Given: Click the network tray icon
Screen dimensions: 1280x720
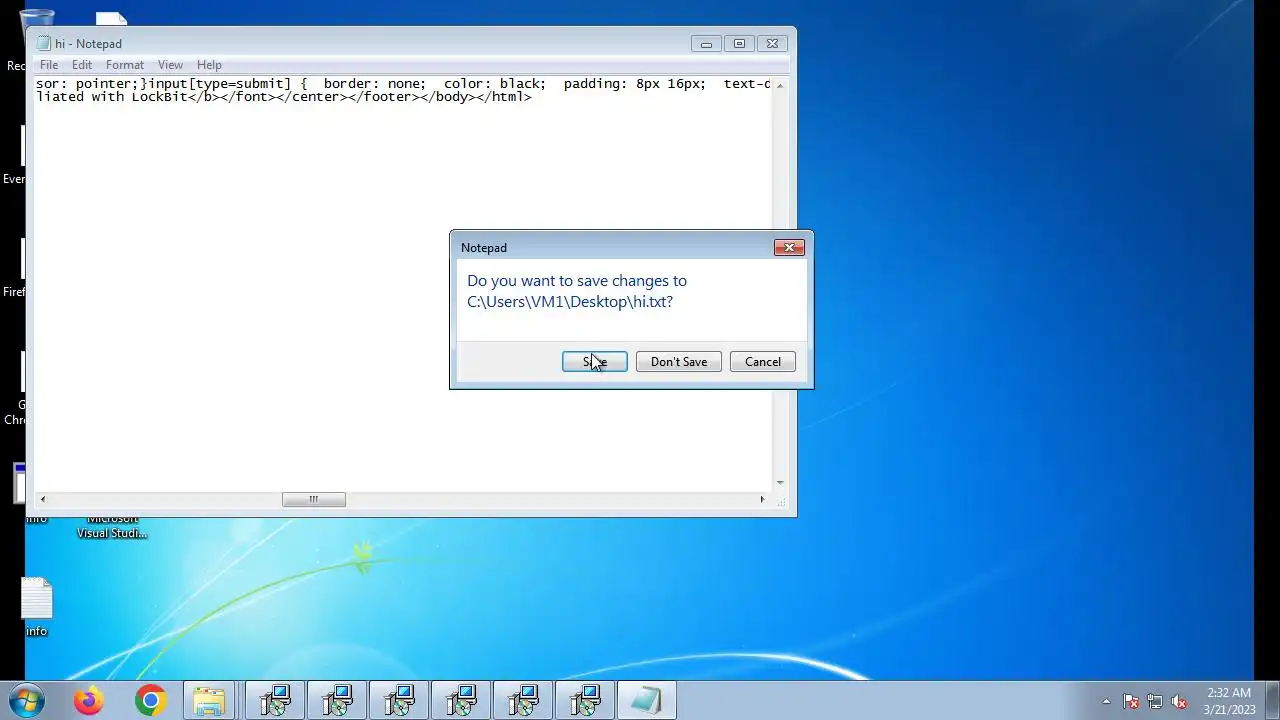Looking at the screenshot, I should [1155, 702].
